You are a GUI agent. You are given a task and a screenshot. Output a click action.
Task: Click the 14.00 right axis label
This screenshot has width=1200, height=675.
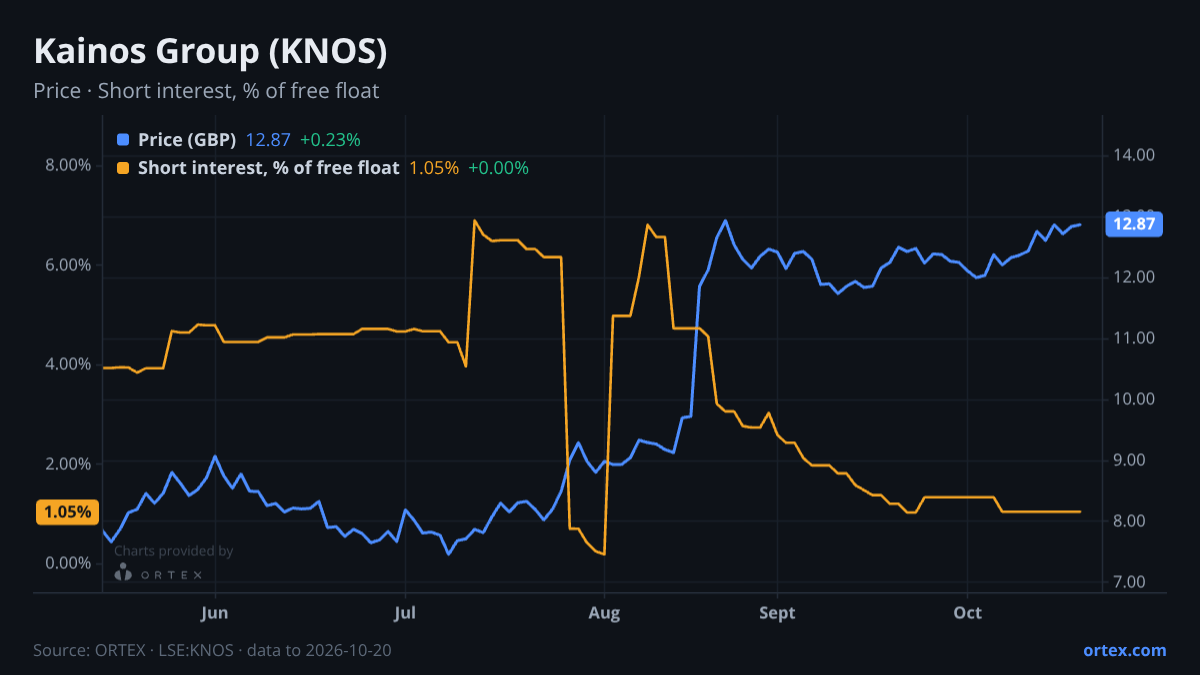(1133, 155)
